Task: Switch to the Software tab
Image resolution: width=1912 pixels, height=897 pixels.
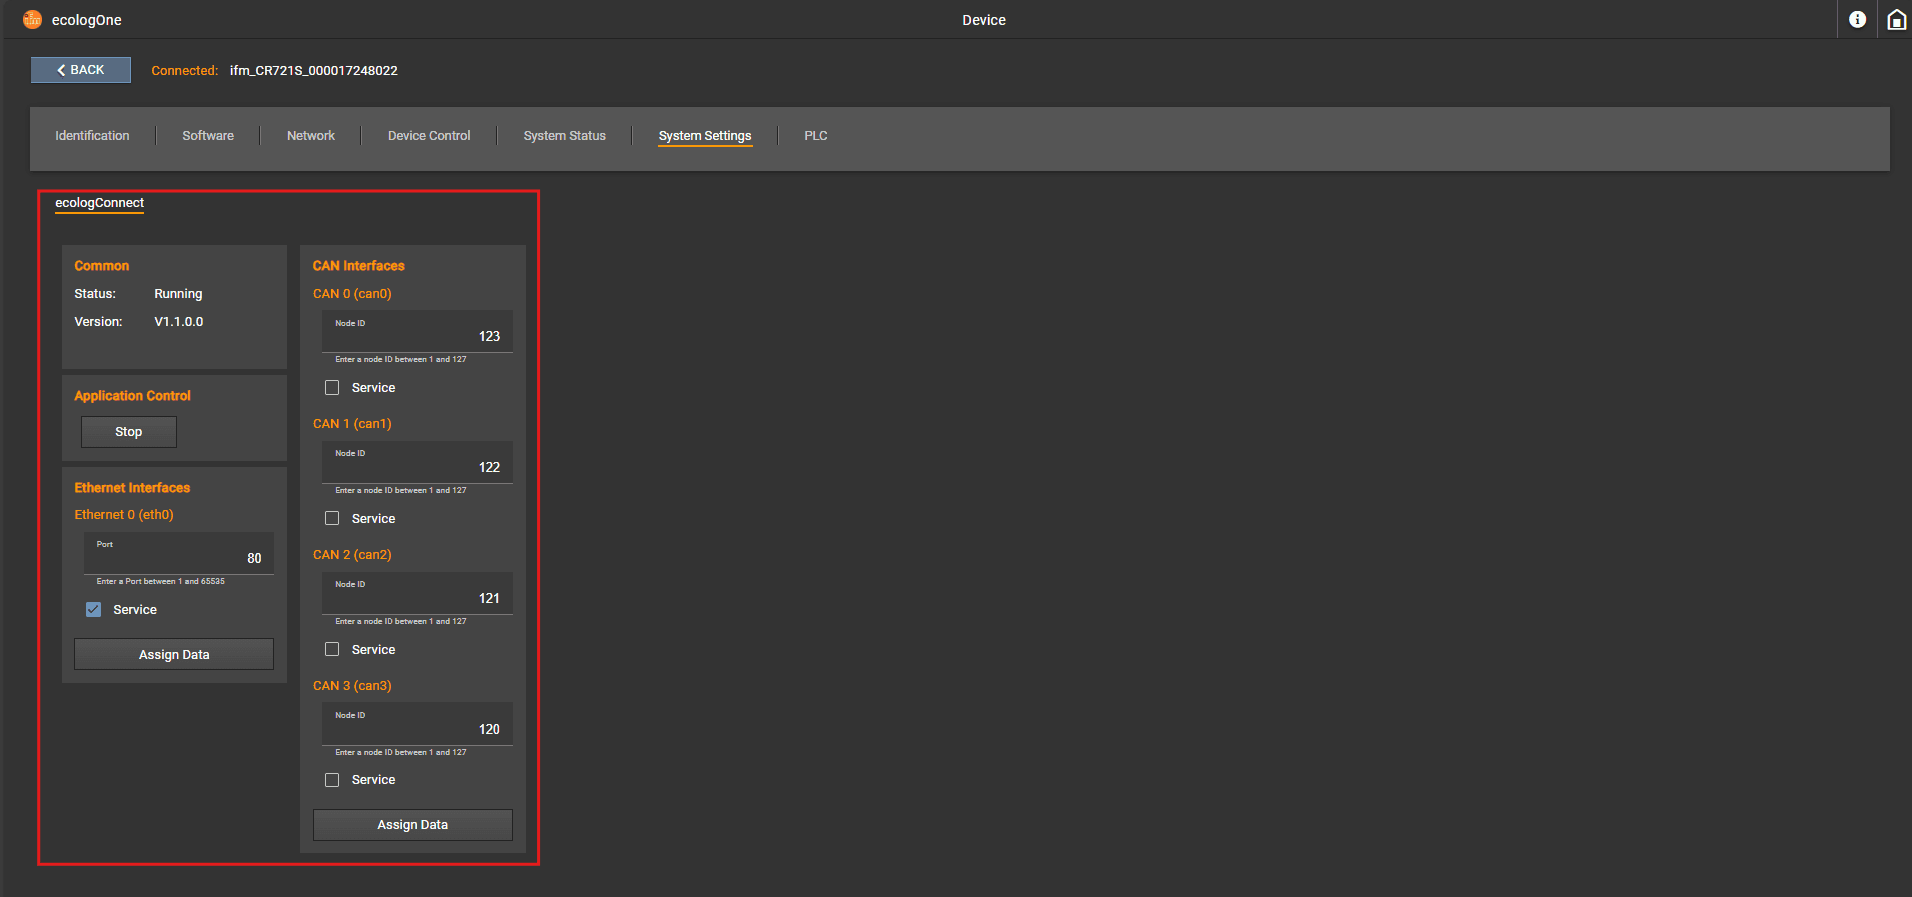Action: 208,136
